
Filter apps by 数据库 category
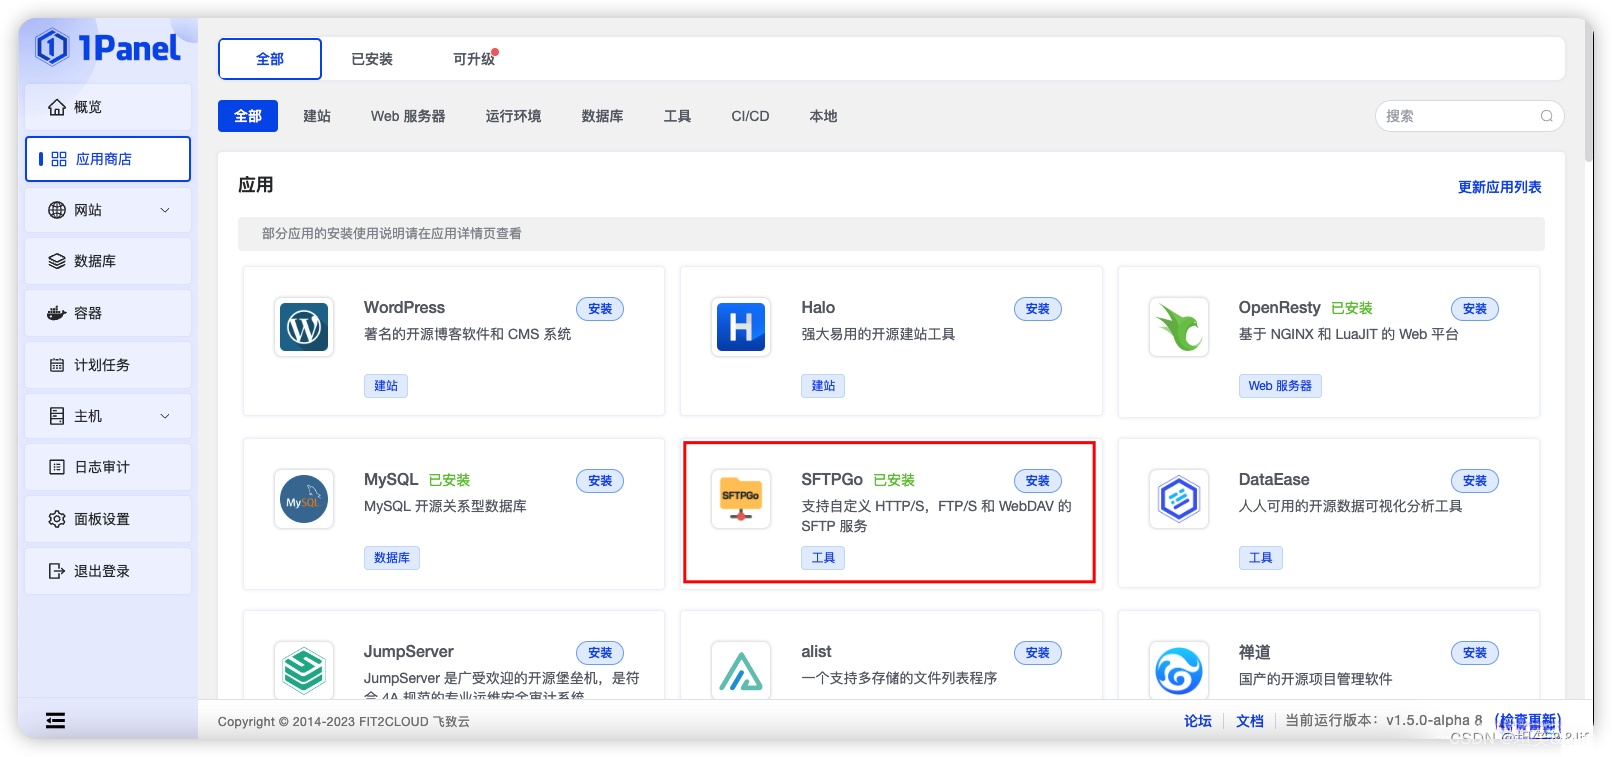(x=602, y=116)
